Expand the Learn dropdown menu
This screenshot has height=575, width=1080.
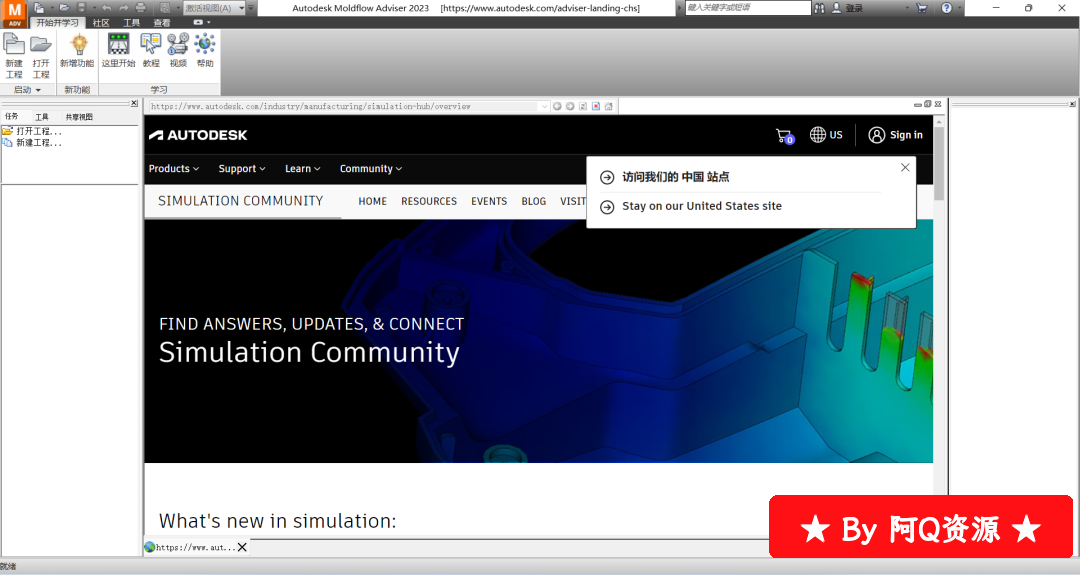[302, 169]
